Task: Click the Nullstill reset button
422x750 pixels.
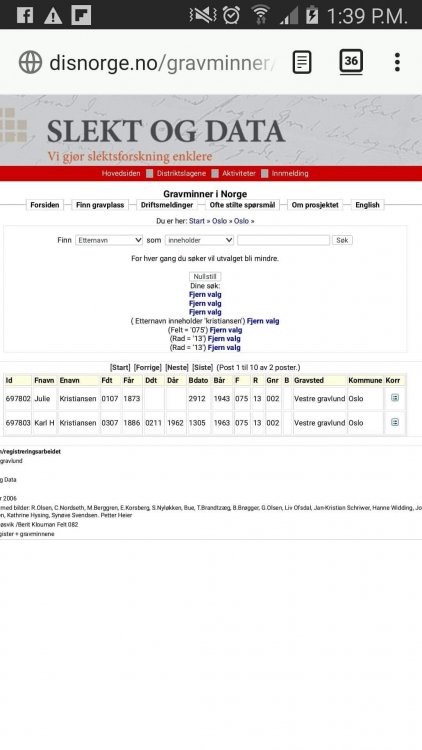Action: [205, 276]
